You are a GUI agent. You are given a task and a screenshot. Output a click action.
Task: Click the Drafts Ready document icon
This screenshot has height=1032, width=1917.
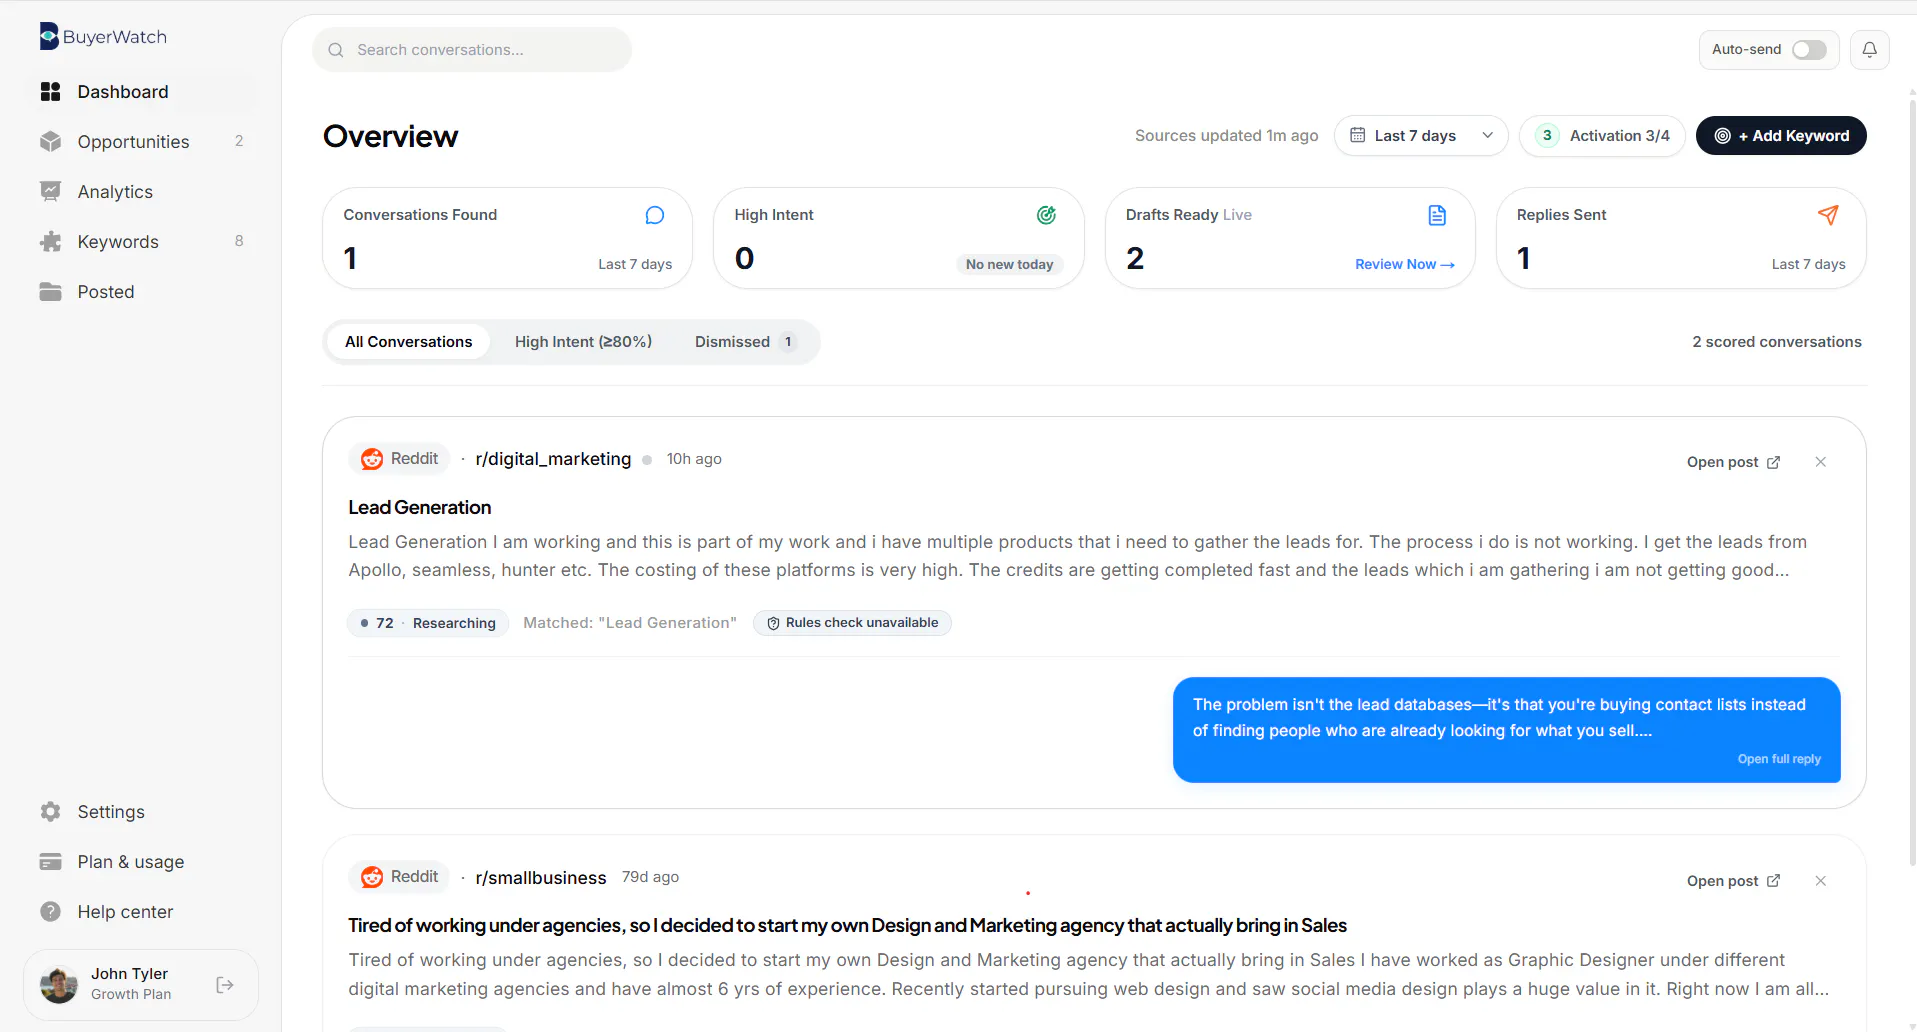click(1437, 215)
